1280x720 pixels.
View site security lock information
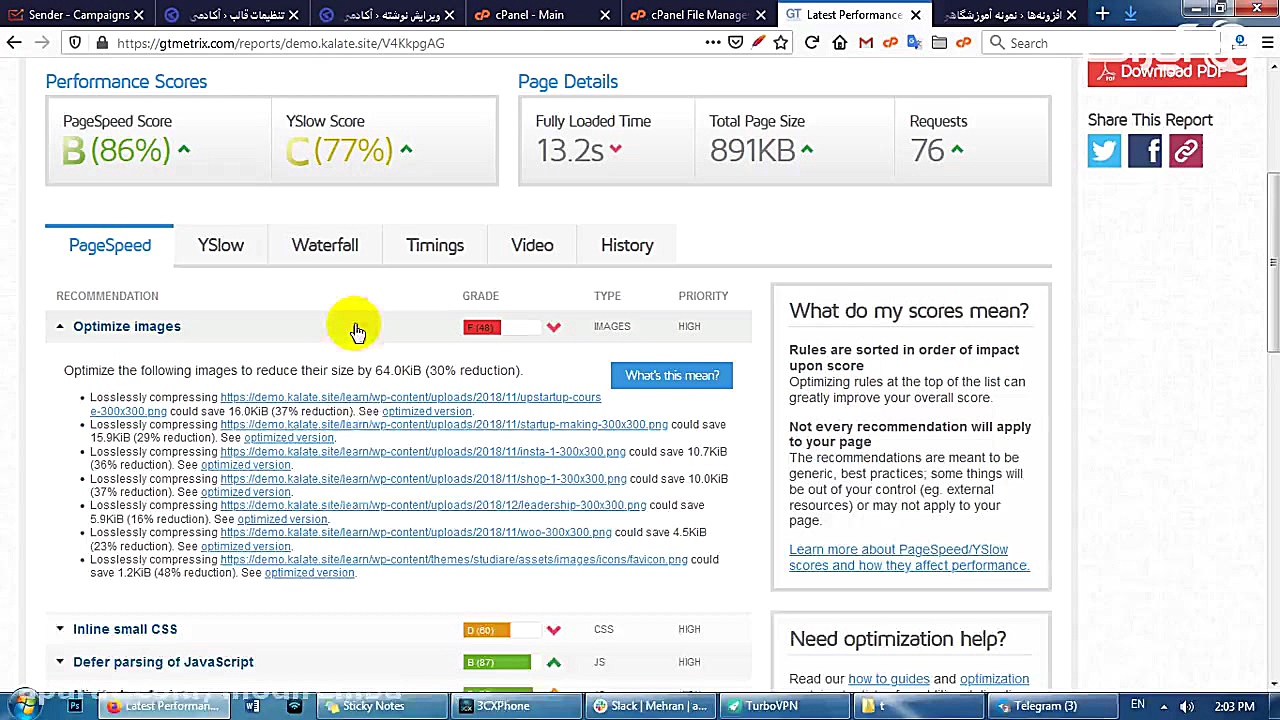point(101,43)
